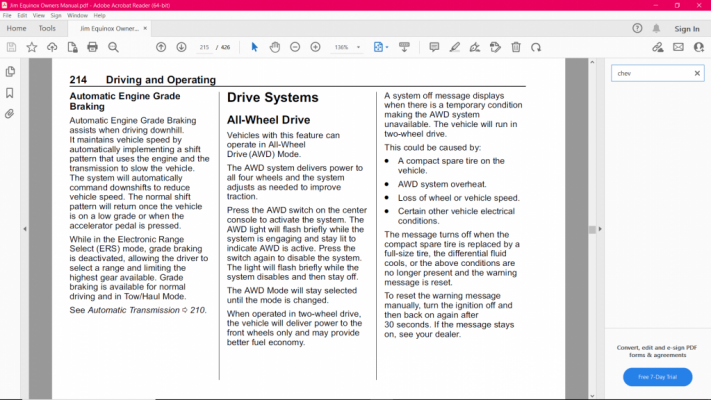
Task: Click the AWD system overheat bullet
Action: 442,184
